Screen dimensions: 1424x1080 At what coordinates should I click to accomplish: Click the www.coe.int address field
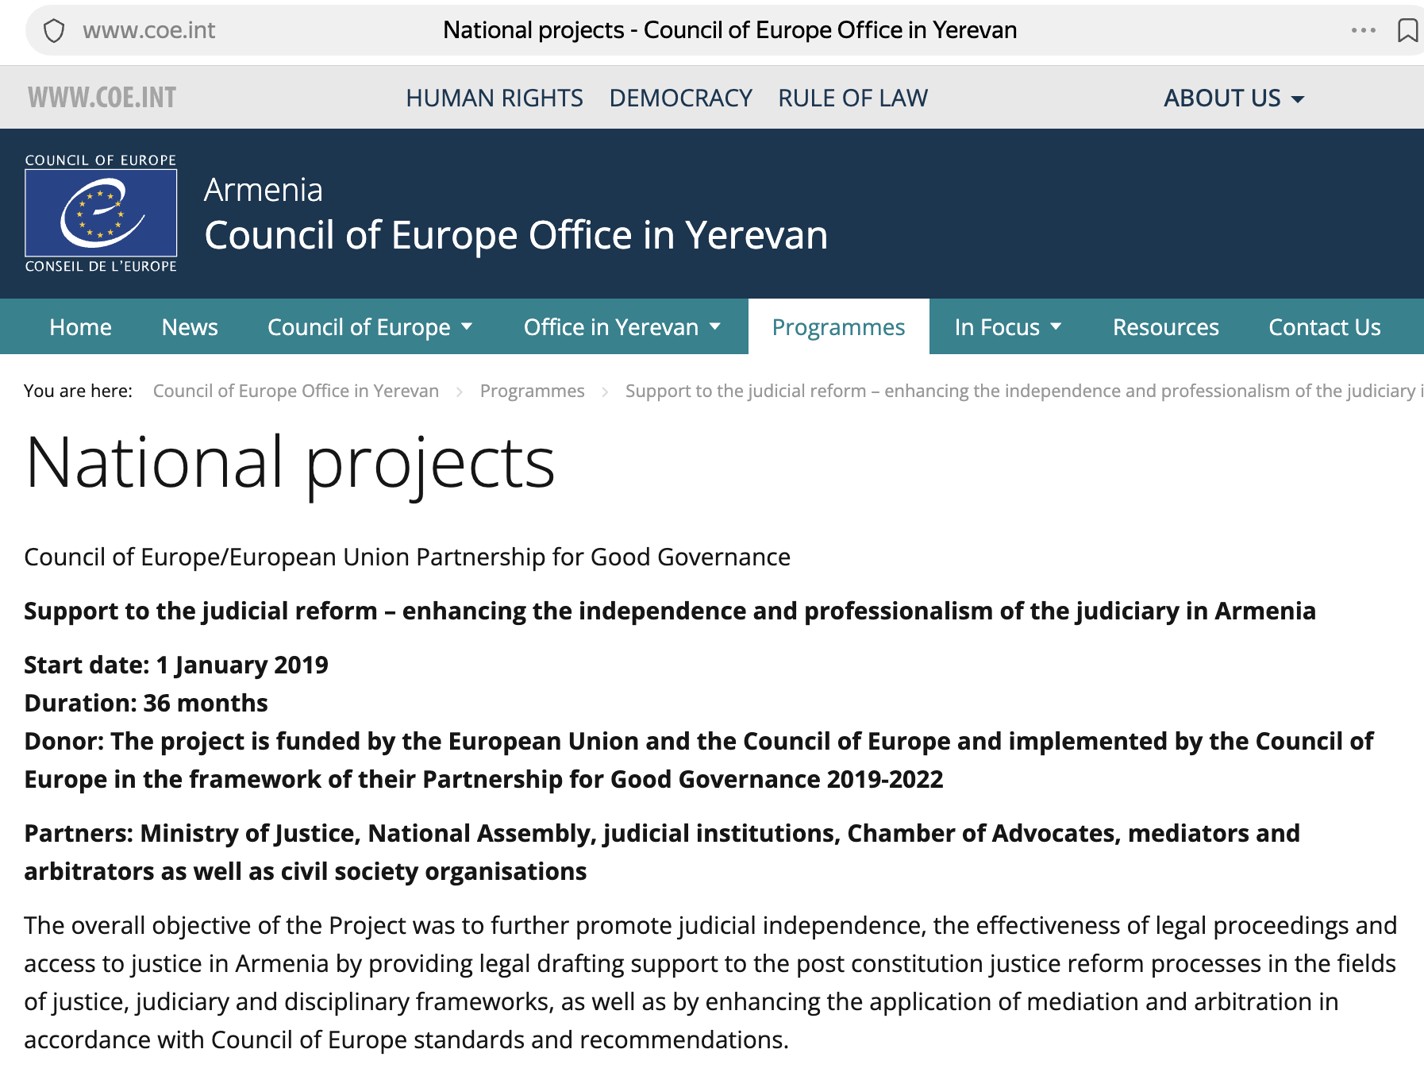[149, 31]
